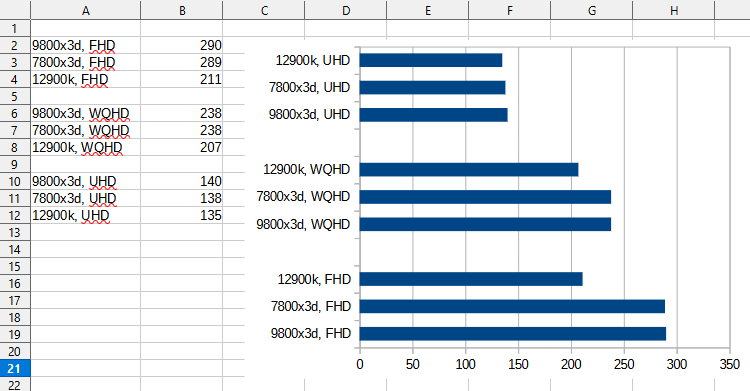Click cell with value 211
Viewport: 750px width, 391px height.
click(x=182, y=79)
